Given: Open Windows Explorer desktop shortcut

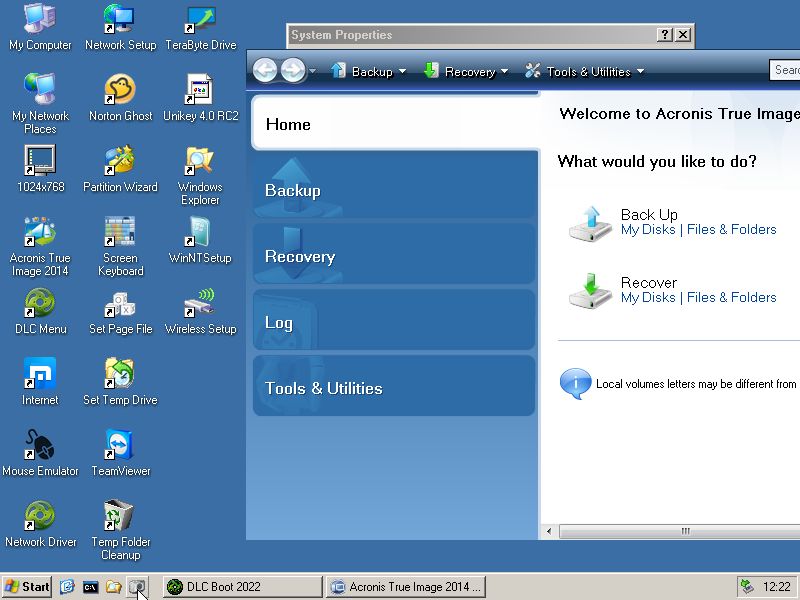Looking at the screenshot, I should (x=201, y=175).
